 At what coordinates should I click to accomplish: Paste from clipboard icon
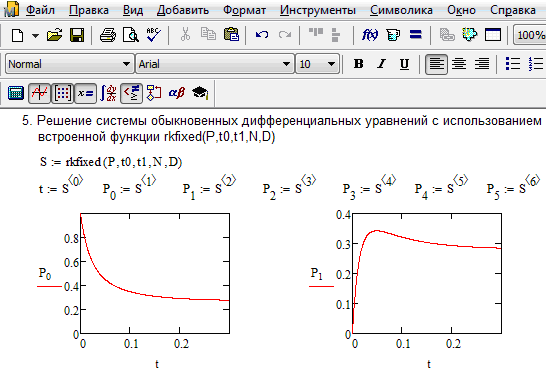point(231,35)
